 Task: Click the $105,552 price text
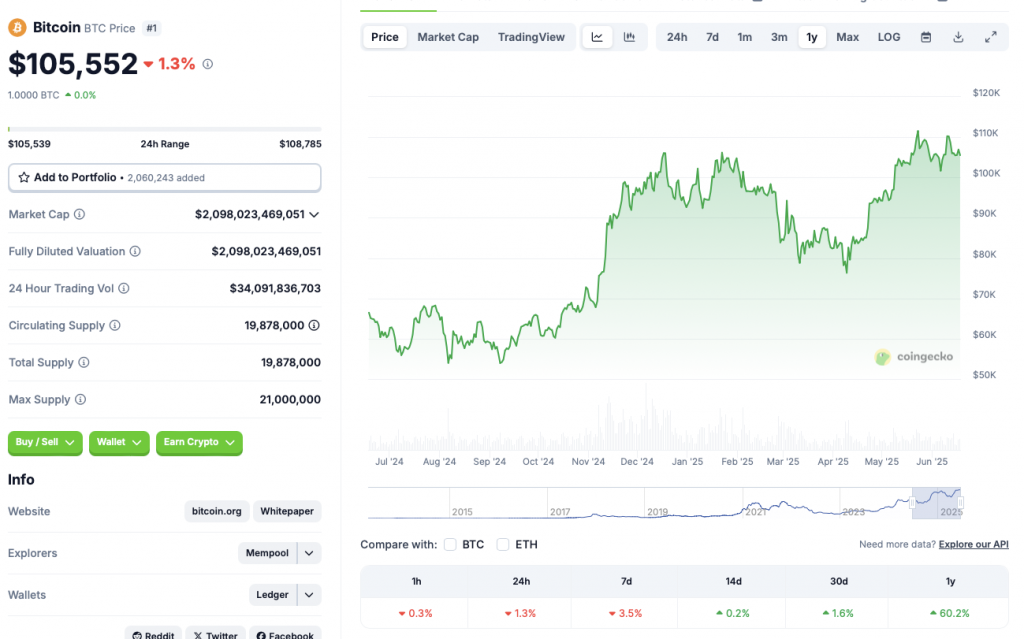[72, 64]
